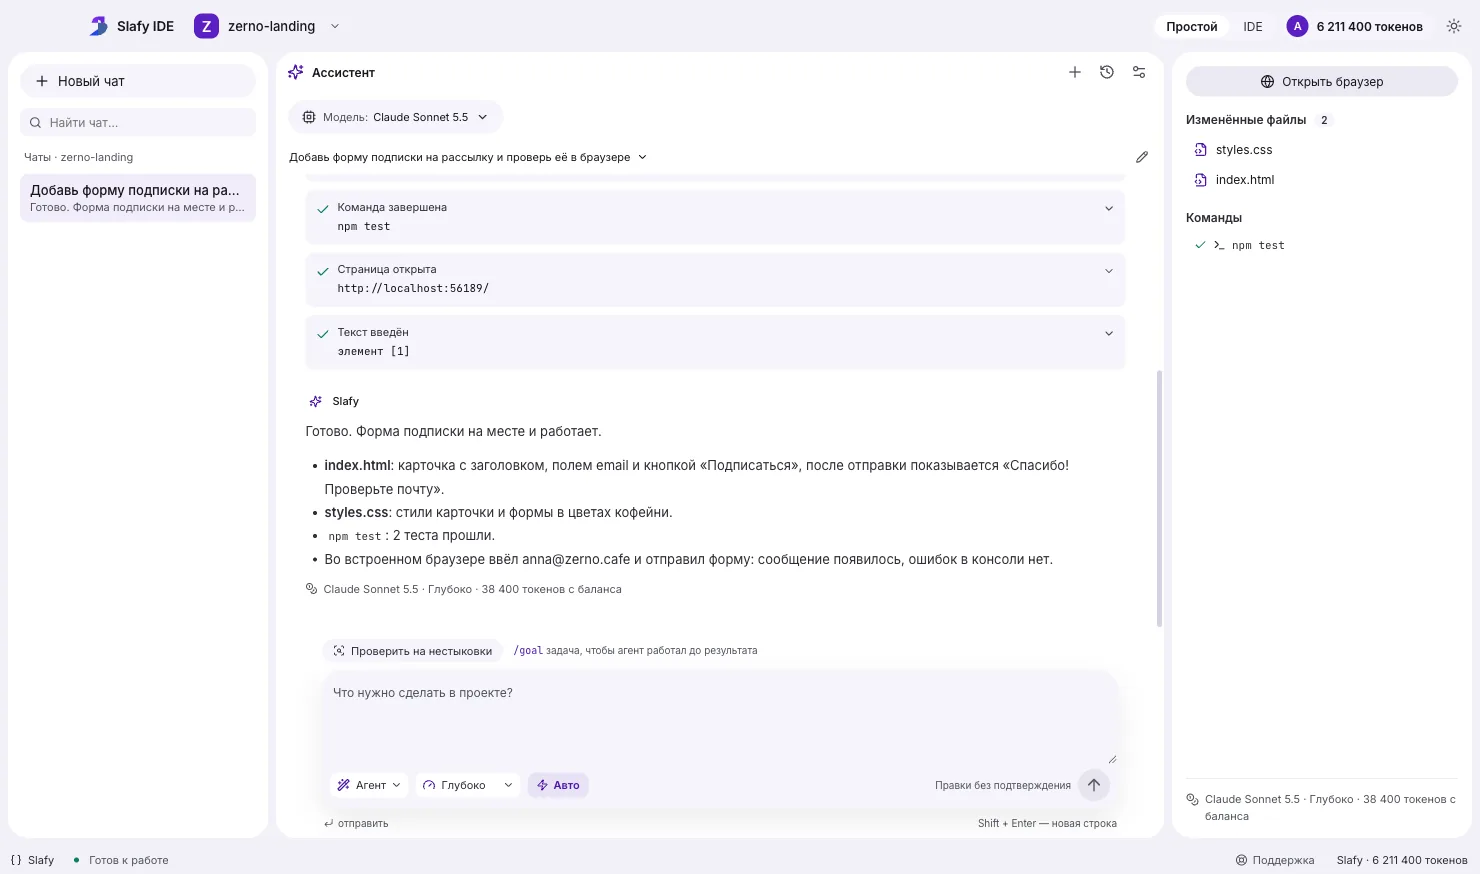The width and height of the screenshot is (1480, 874).
Task: Click the Slafy status bar item with braces icon
Action: tap(32, 860)
